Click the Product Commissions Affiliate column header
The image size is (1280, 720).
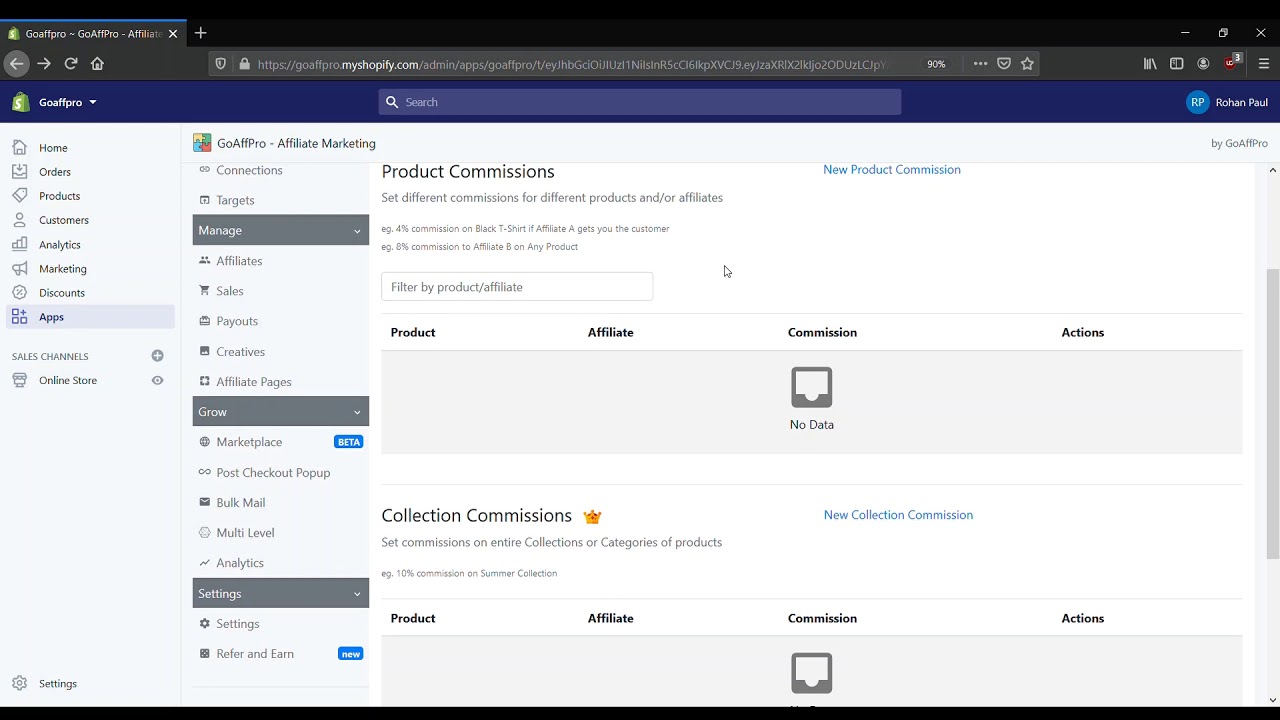tap(611, 333)
